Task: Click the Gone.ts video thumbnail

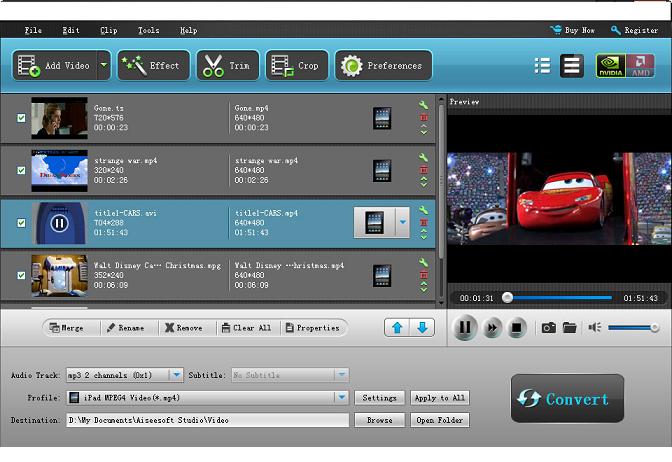Action: click(59, 118)
